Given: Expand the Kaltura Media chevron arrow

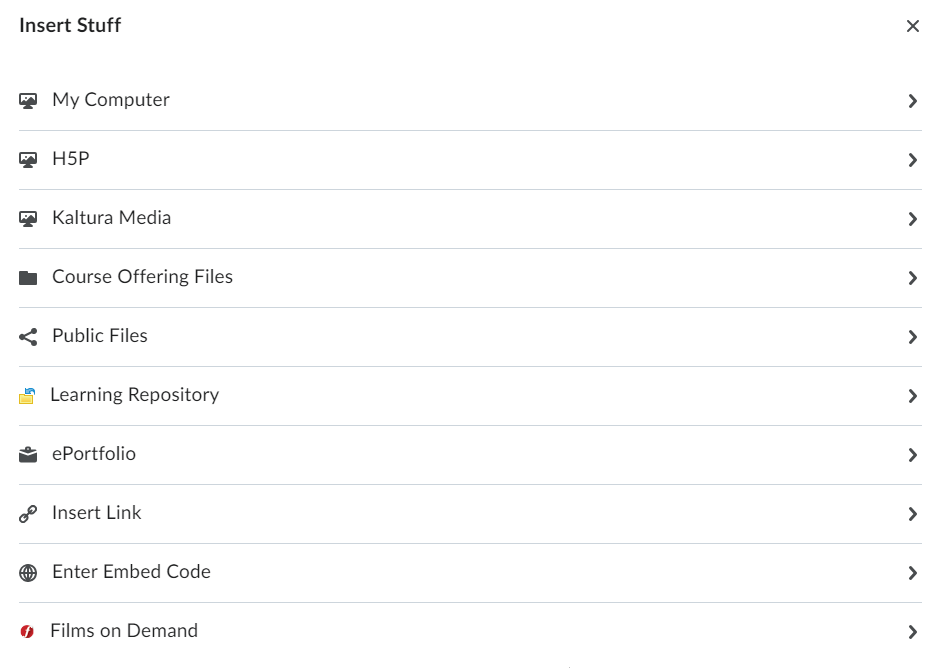Looking at the screenshot, I should click(912, 219).
